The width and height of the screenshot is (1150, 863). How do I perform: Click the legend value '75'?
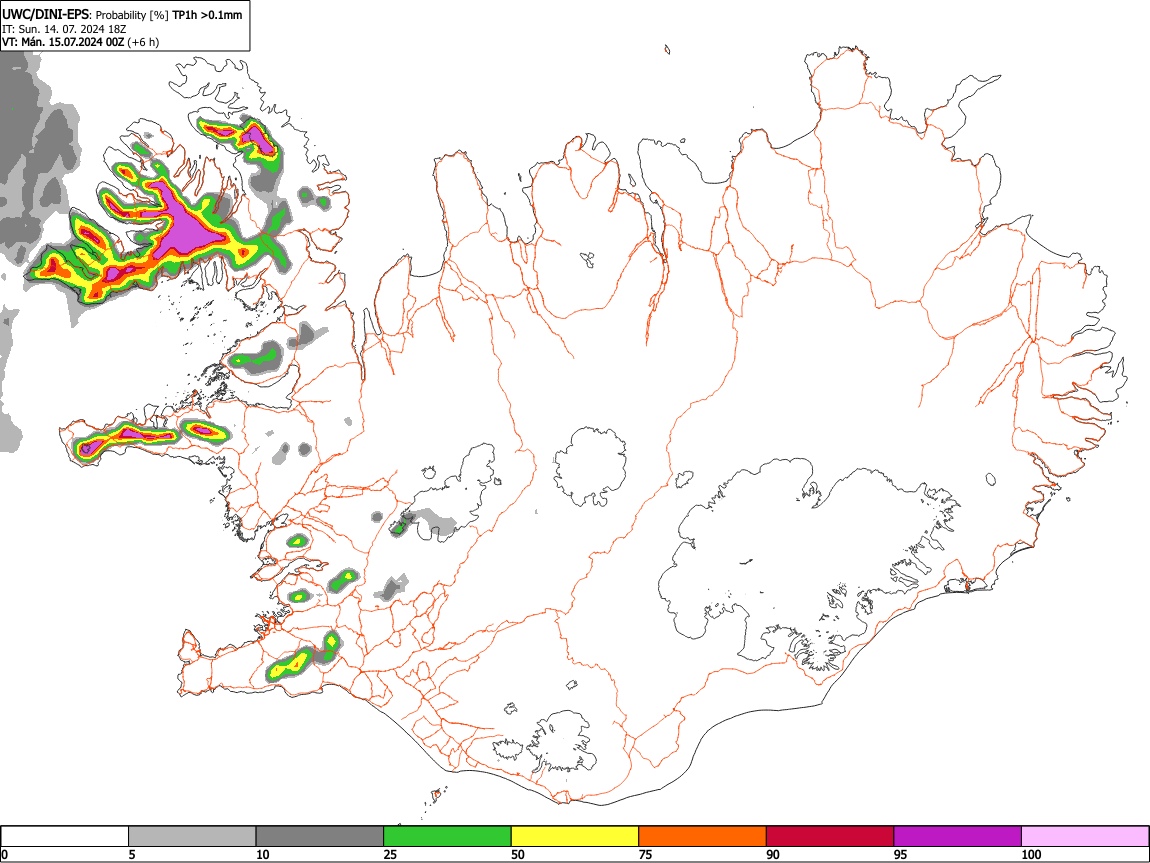coord(645,854)
